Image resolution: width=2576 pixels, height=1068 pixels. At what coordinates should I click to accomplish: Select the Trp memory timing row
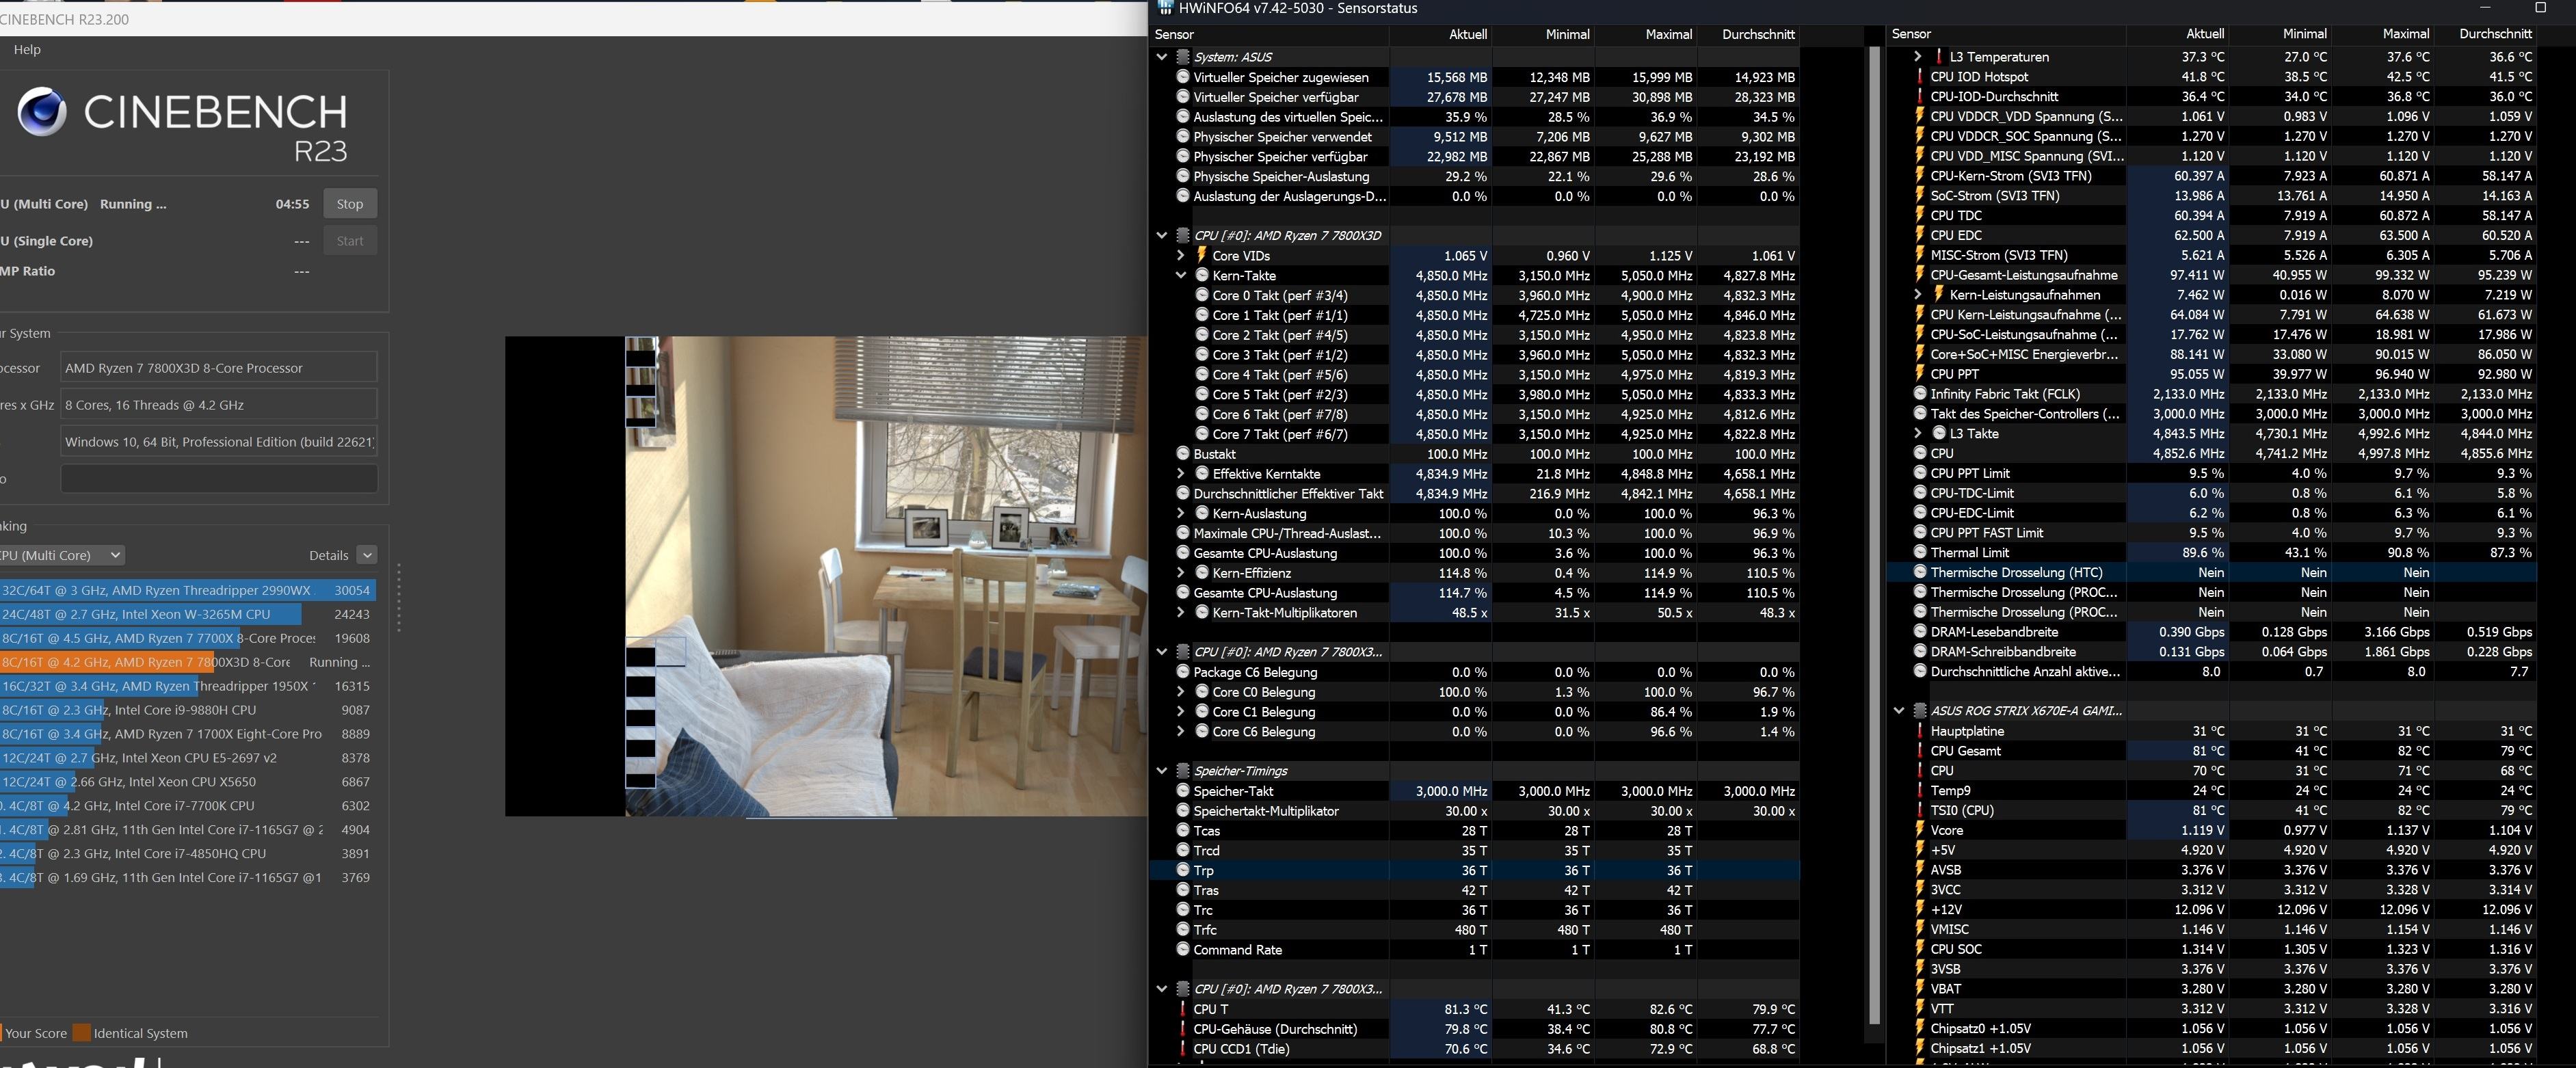(1474, 871)
